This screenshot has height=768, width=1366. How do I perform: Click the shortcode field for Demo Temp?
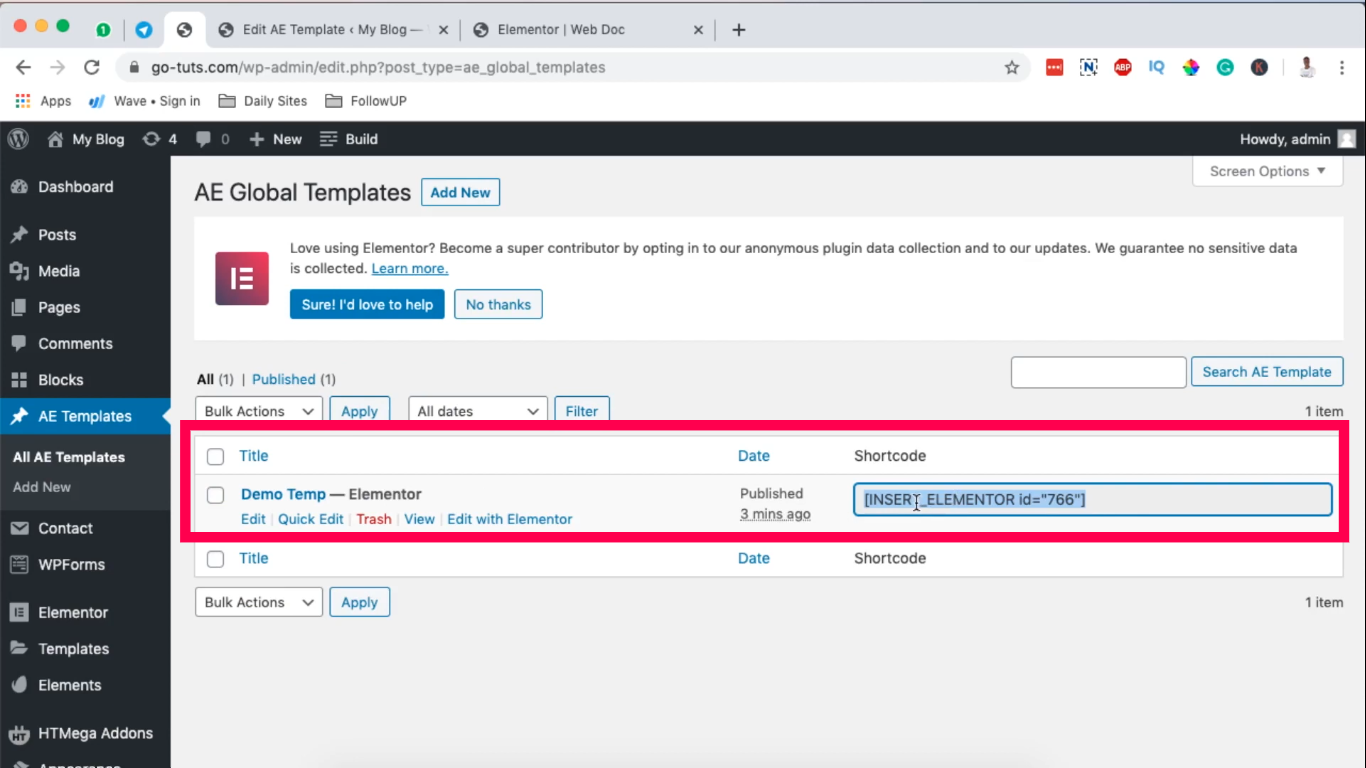pos(1092,499)
